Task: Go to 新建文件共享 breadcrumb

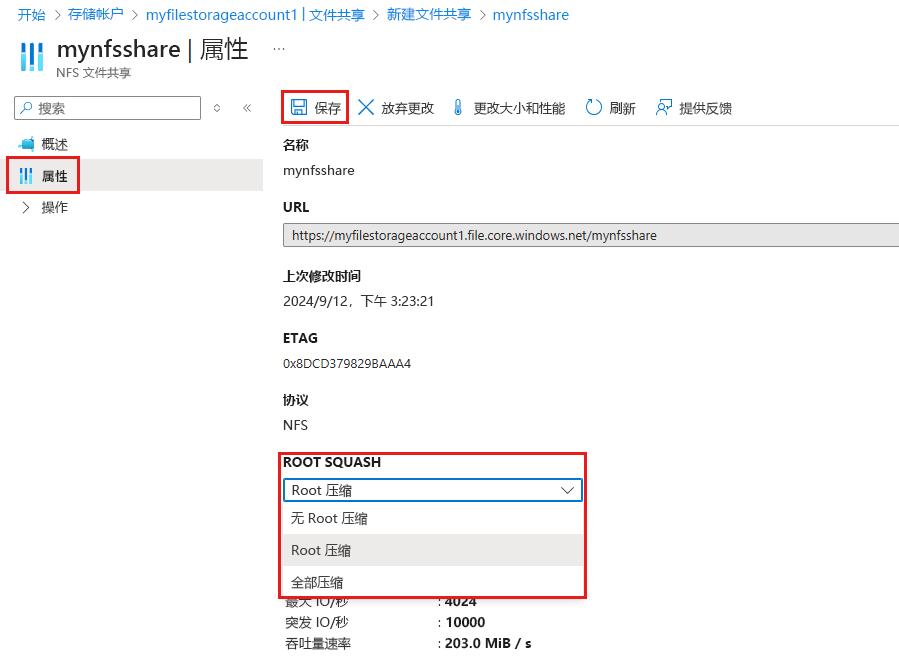Action: coord(429,14)
